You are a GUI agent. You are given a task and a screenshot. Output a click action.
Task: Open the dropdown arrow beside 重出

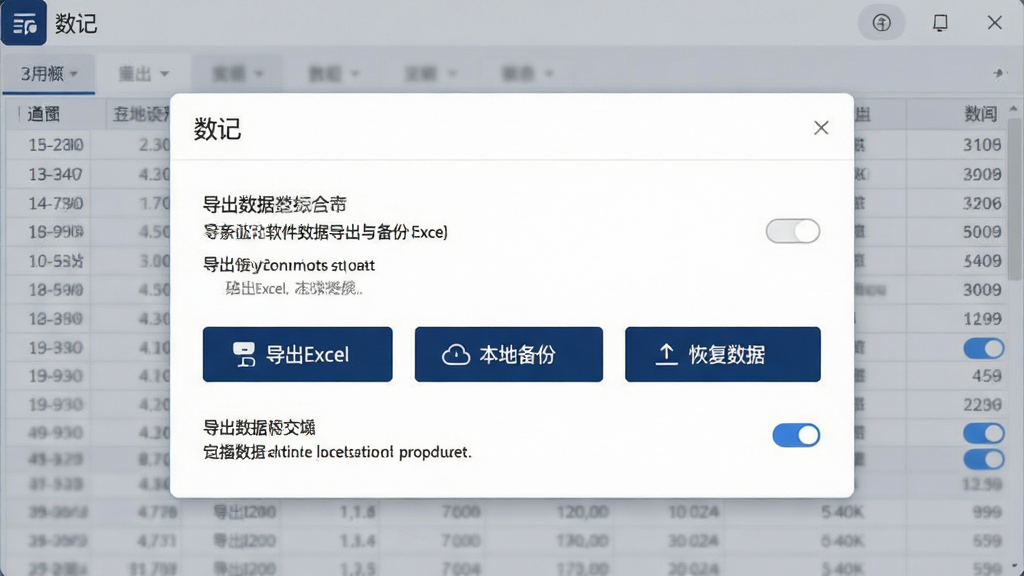click(x=165, y=74)
